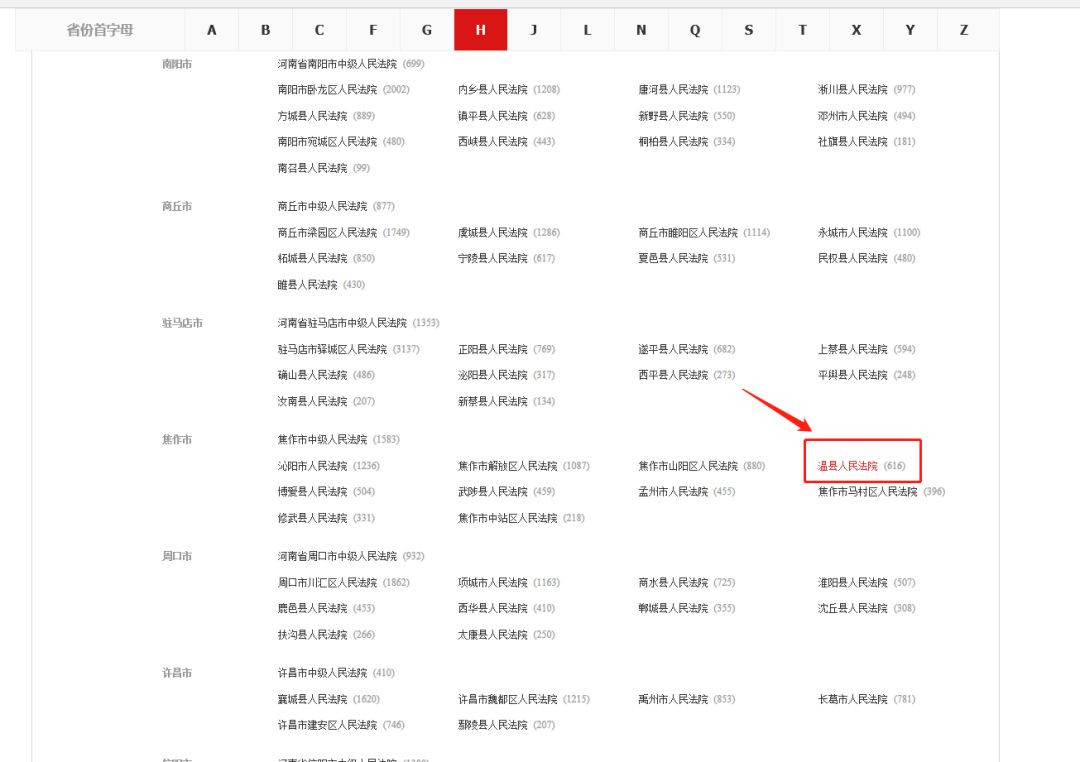Image resolution: width=1080 pixels, height=762 pixels.
Task: Open the red 温县人民法院 link
Action: coord(848,466)
